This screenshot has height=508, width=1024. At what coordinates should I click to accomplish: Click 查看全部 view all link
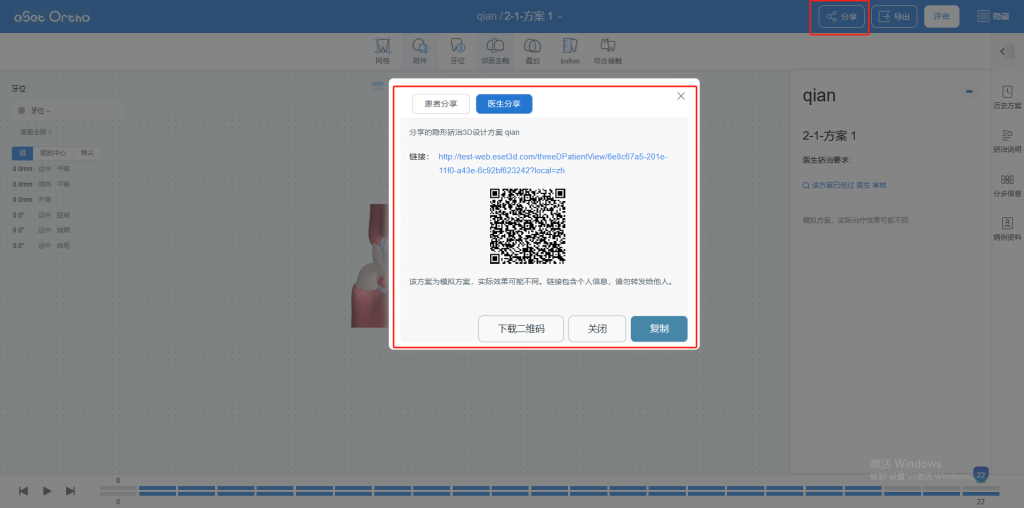pyautogui.click(x=36, y=132)
